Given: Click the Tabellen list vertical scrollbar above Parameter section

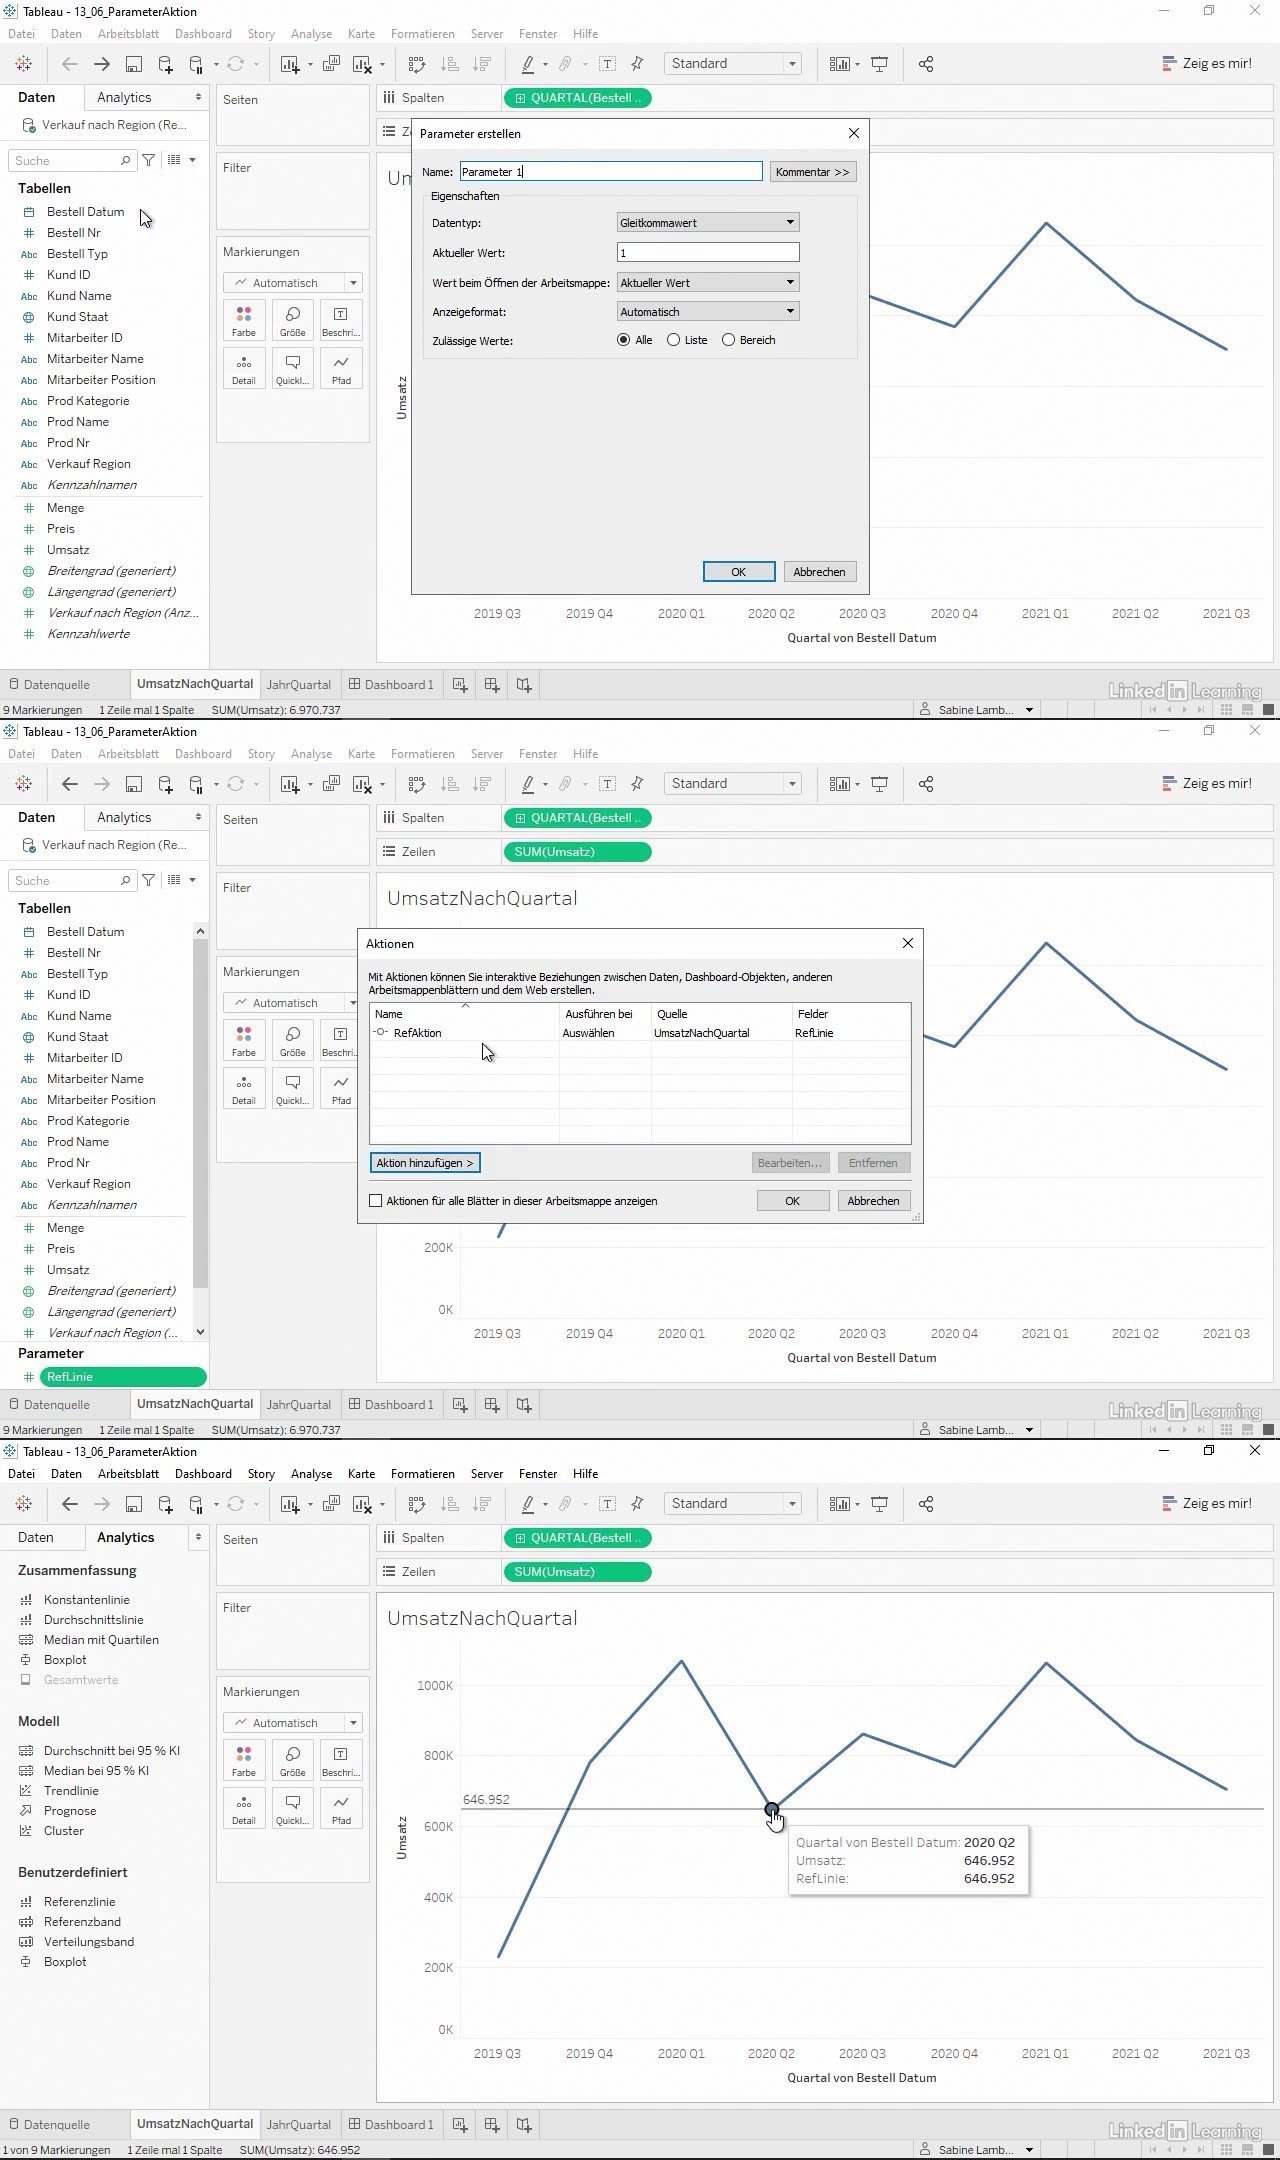Looking at the screenshot, I should click(x=200, y=1130).
